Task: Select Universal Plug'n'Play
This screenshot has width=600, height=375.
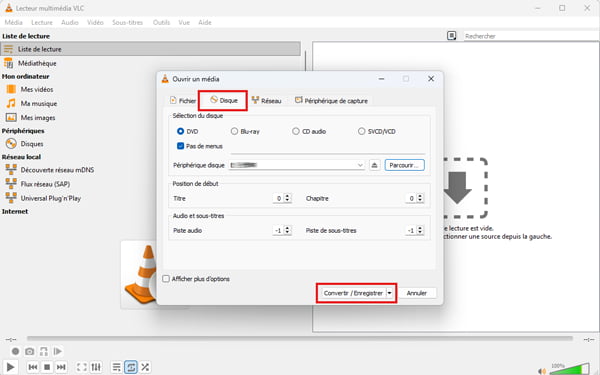Action: pos(50,198)
